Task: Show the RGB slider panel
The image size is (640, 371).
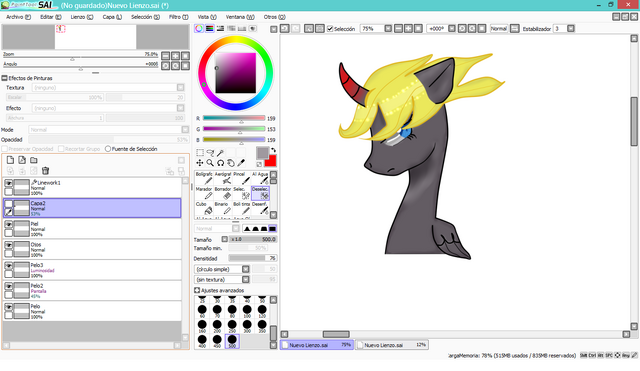Action: click(209, 29)
